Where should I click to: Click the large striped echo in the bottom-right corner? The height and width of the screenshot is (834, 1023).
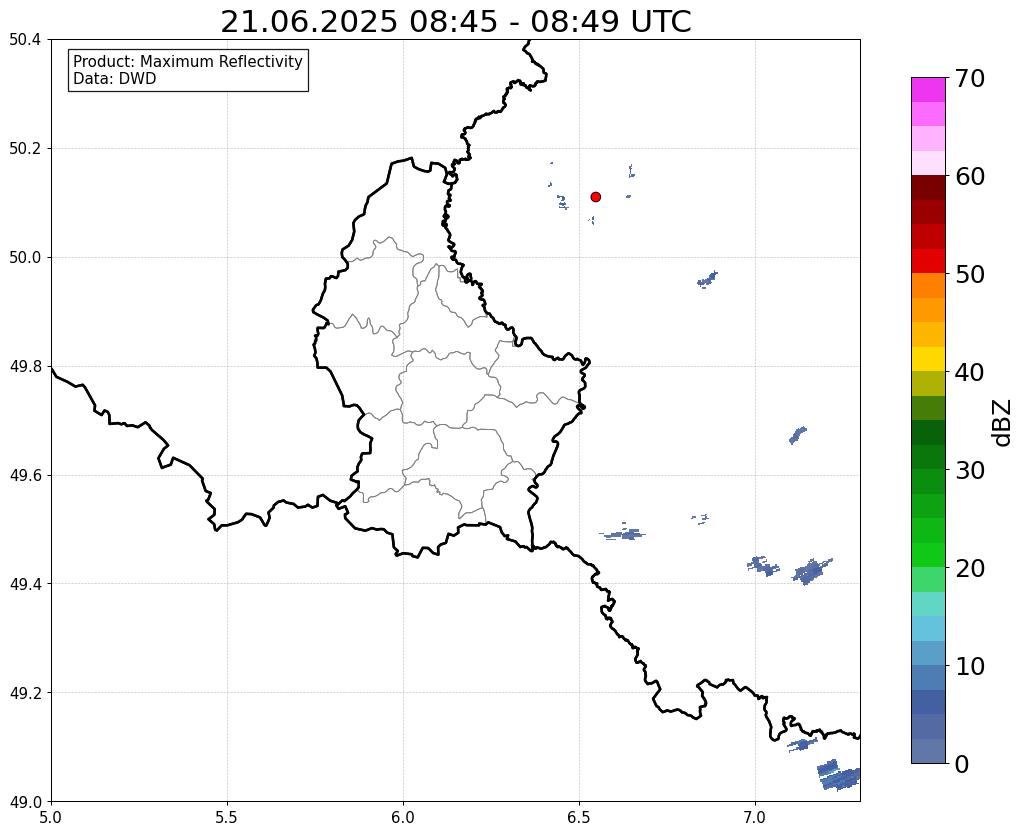point(838,775)
